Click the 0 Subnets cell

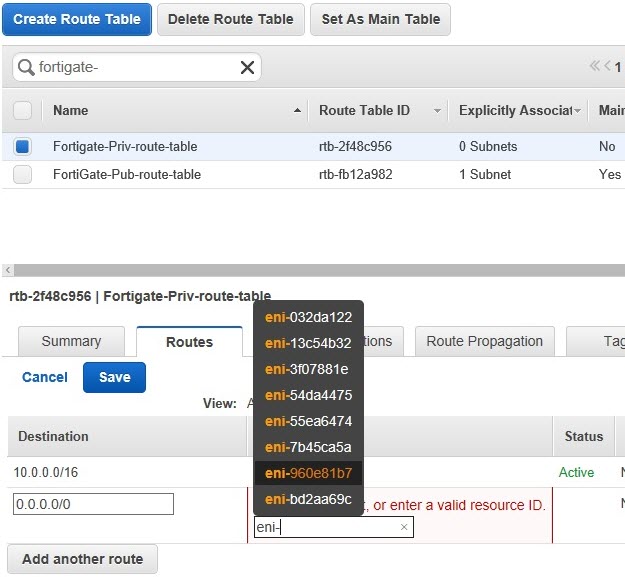point(488,146)
